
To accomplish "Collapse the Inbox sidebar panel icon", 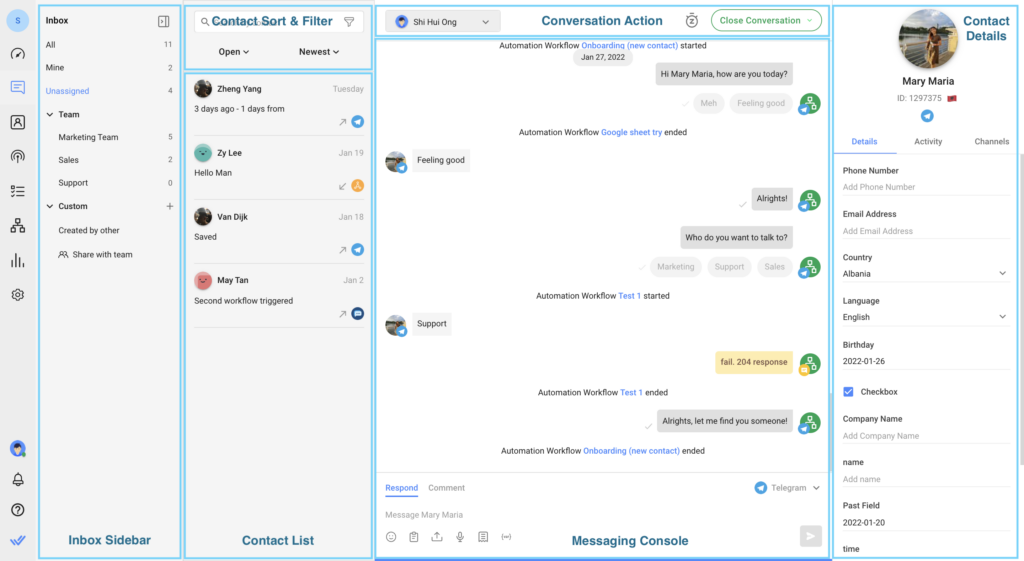I will coord(163,22).
